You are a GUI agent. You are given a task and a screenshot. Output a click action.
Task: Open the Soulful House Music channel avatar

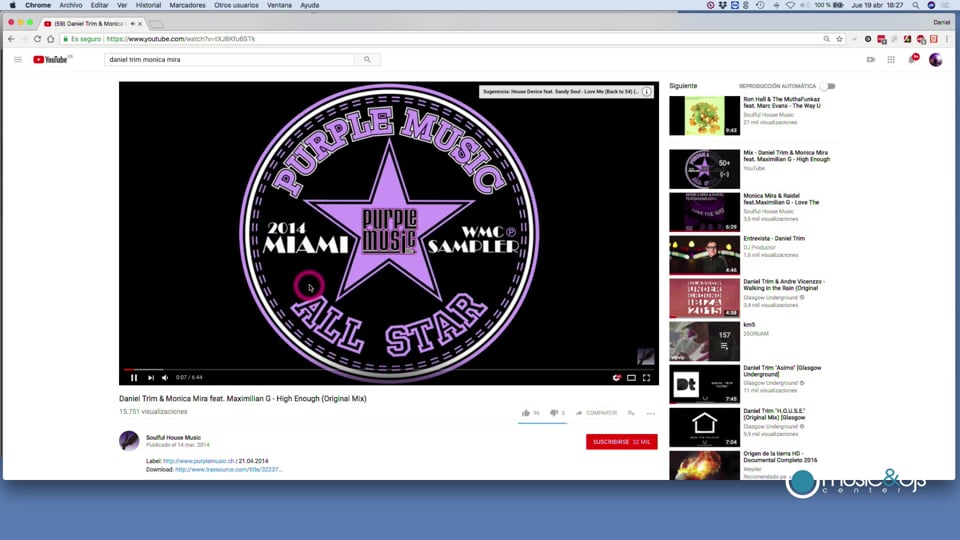coord(129,441)
